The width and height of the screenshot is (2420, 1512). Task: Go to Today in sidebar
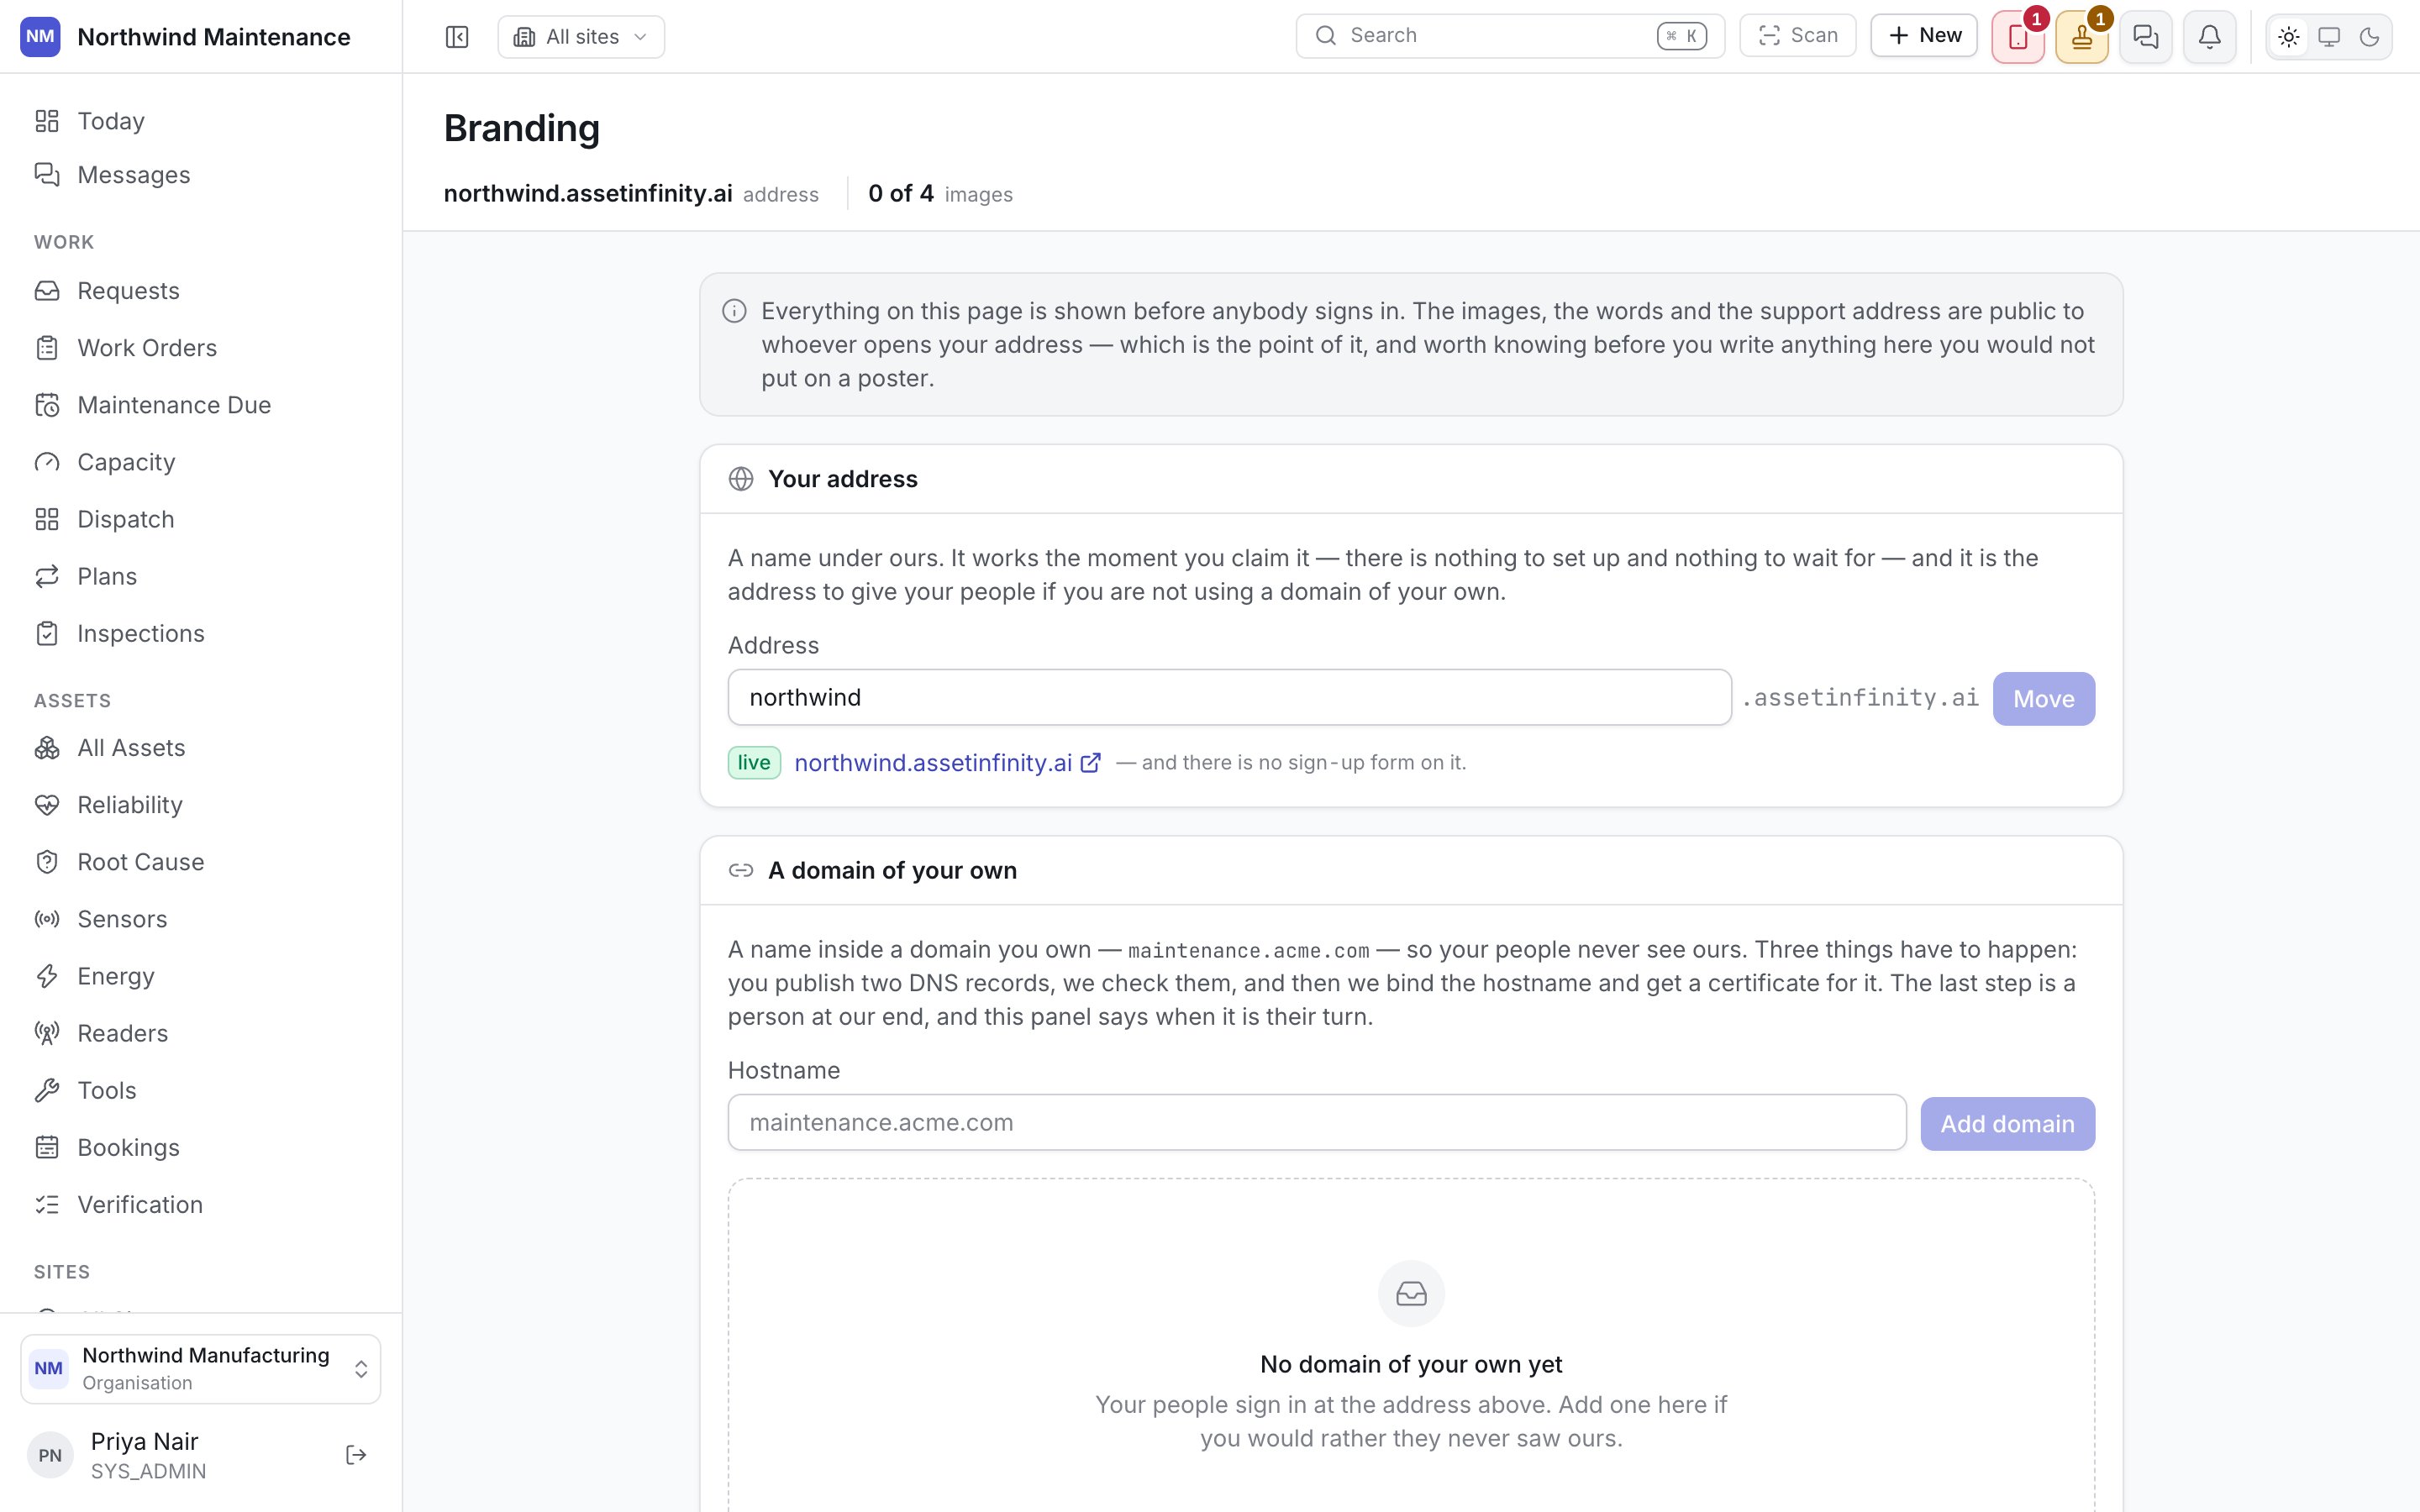click(x=201, y=121)
